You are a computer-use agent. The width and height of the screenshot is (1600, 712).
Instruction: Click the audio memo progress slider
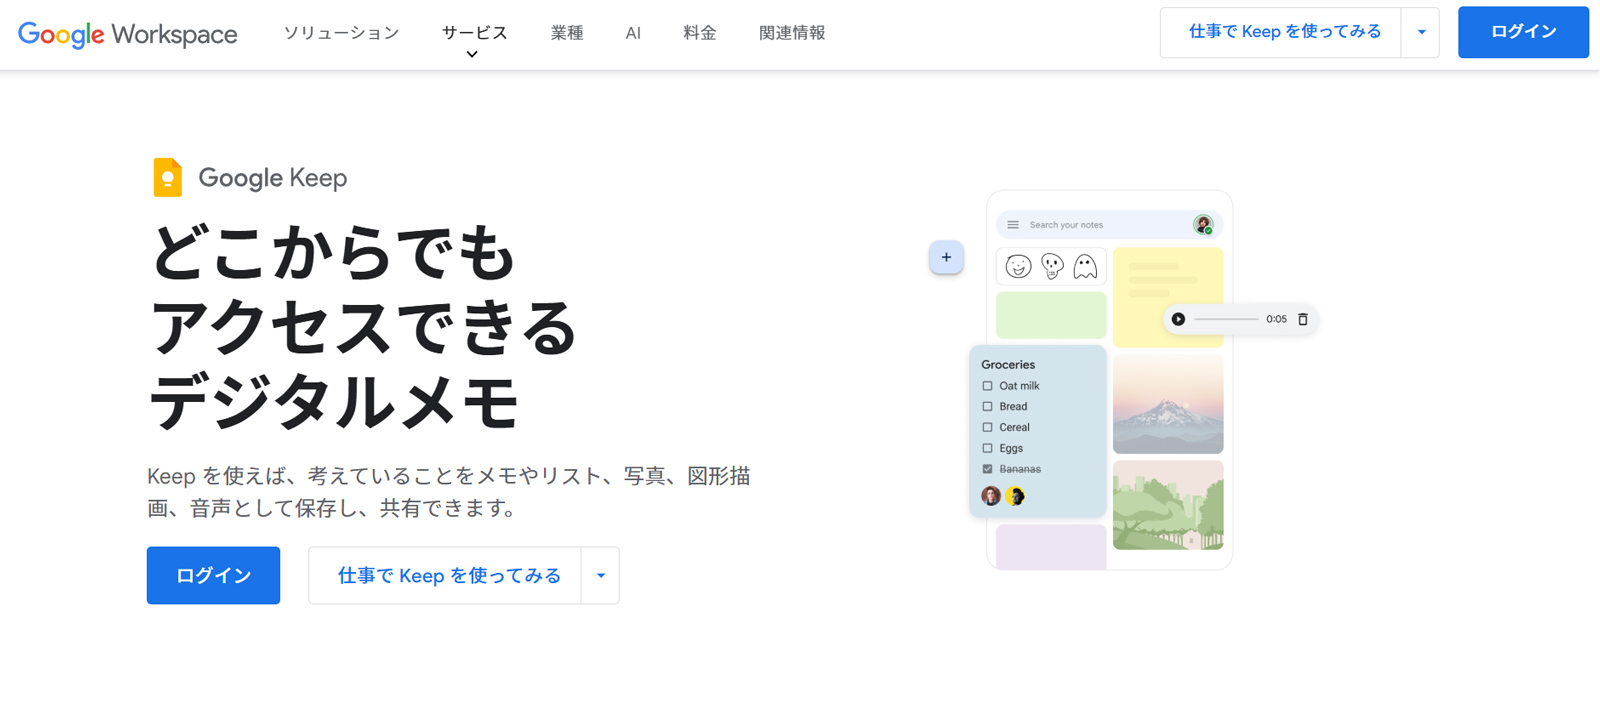pos(1226,319)
